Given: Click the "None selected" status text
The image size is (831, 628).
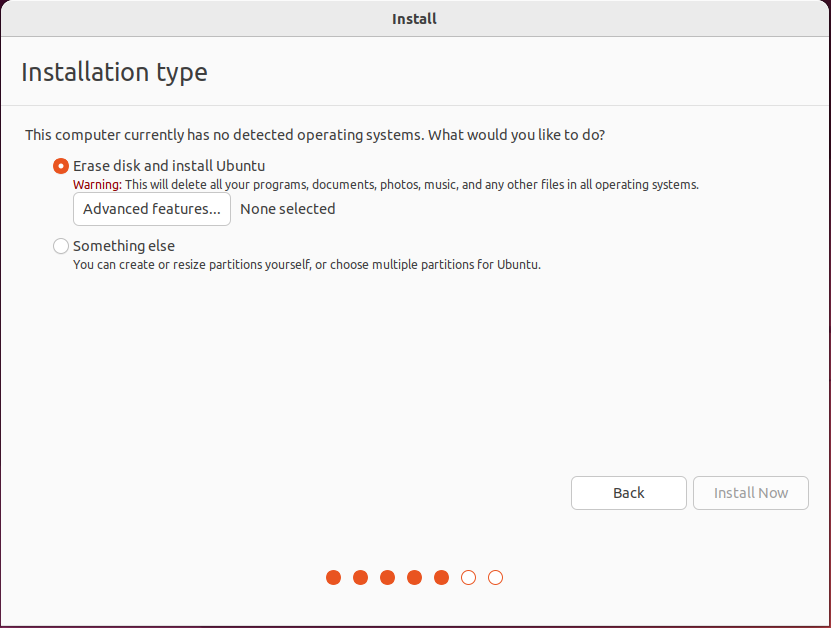Looking at the screenshot, I should click(288, 209).
